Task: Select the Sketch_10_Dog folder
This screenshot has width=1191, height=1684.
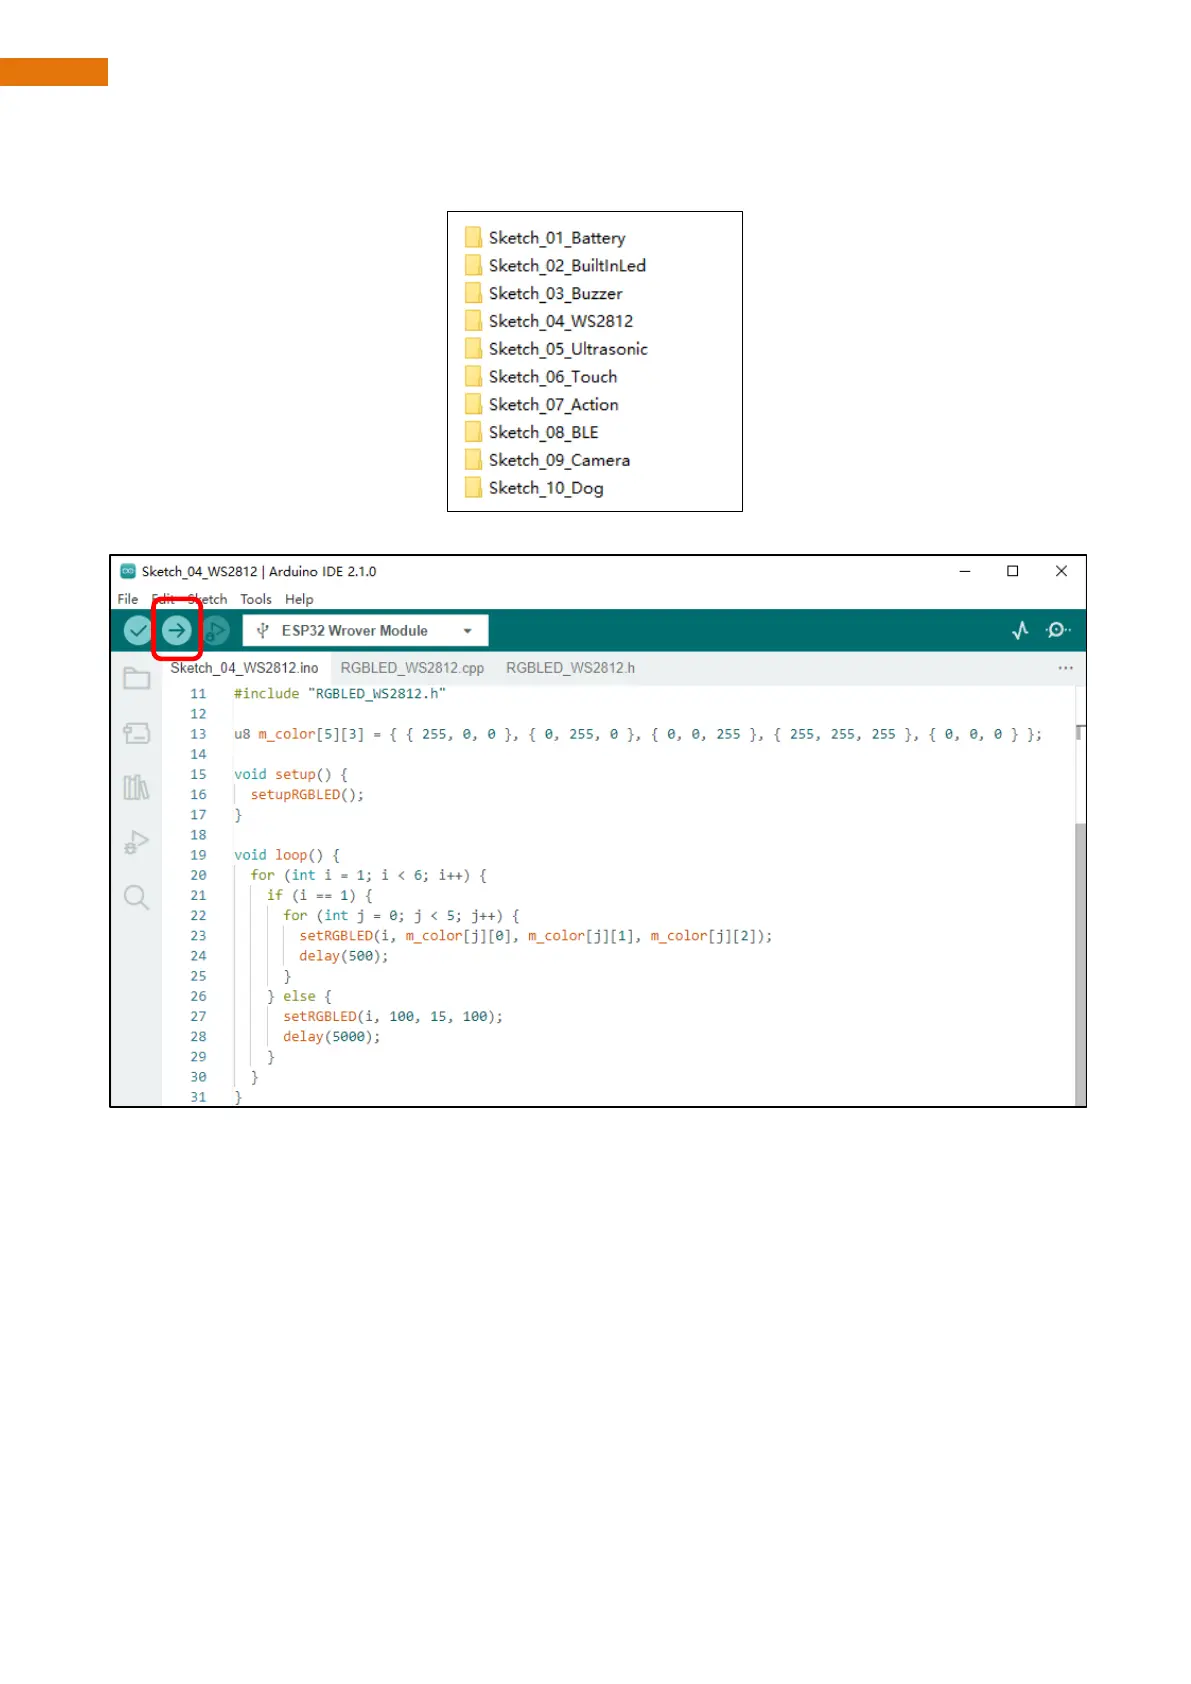Action: point(534,488)
